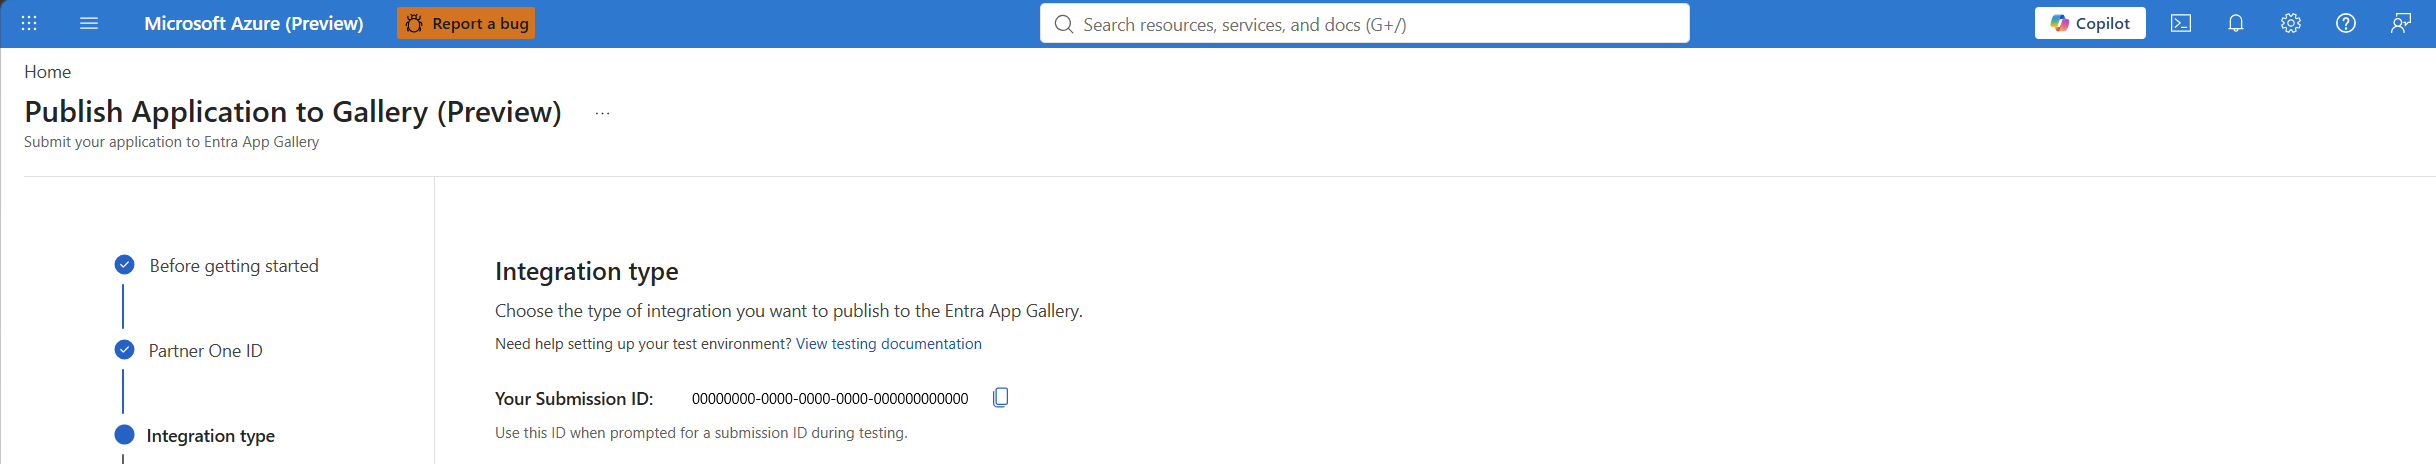The height and width of the screenshot is (464, 2436).
Task: Click the Microsoft Azure (Preview) title
Action: pyautogui.click(x=254, y=23)
